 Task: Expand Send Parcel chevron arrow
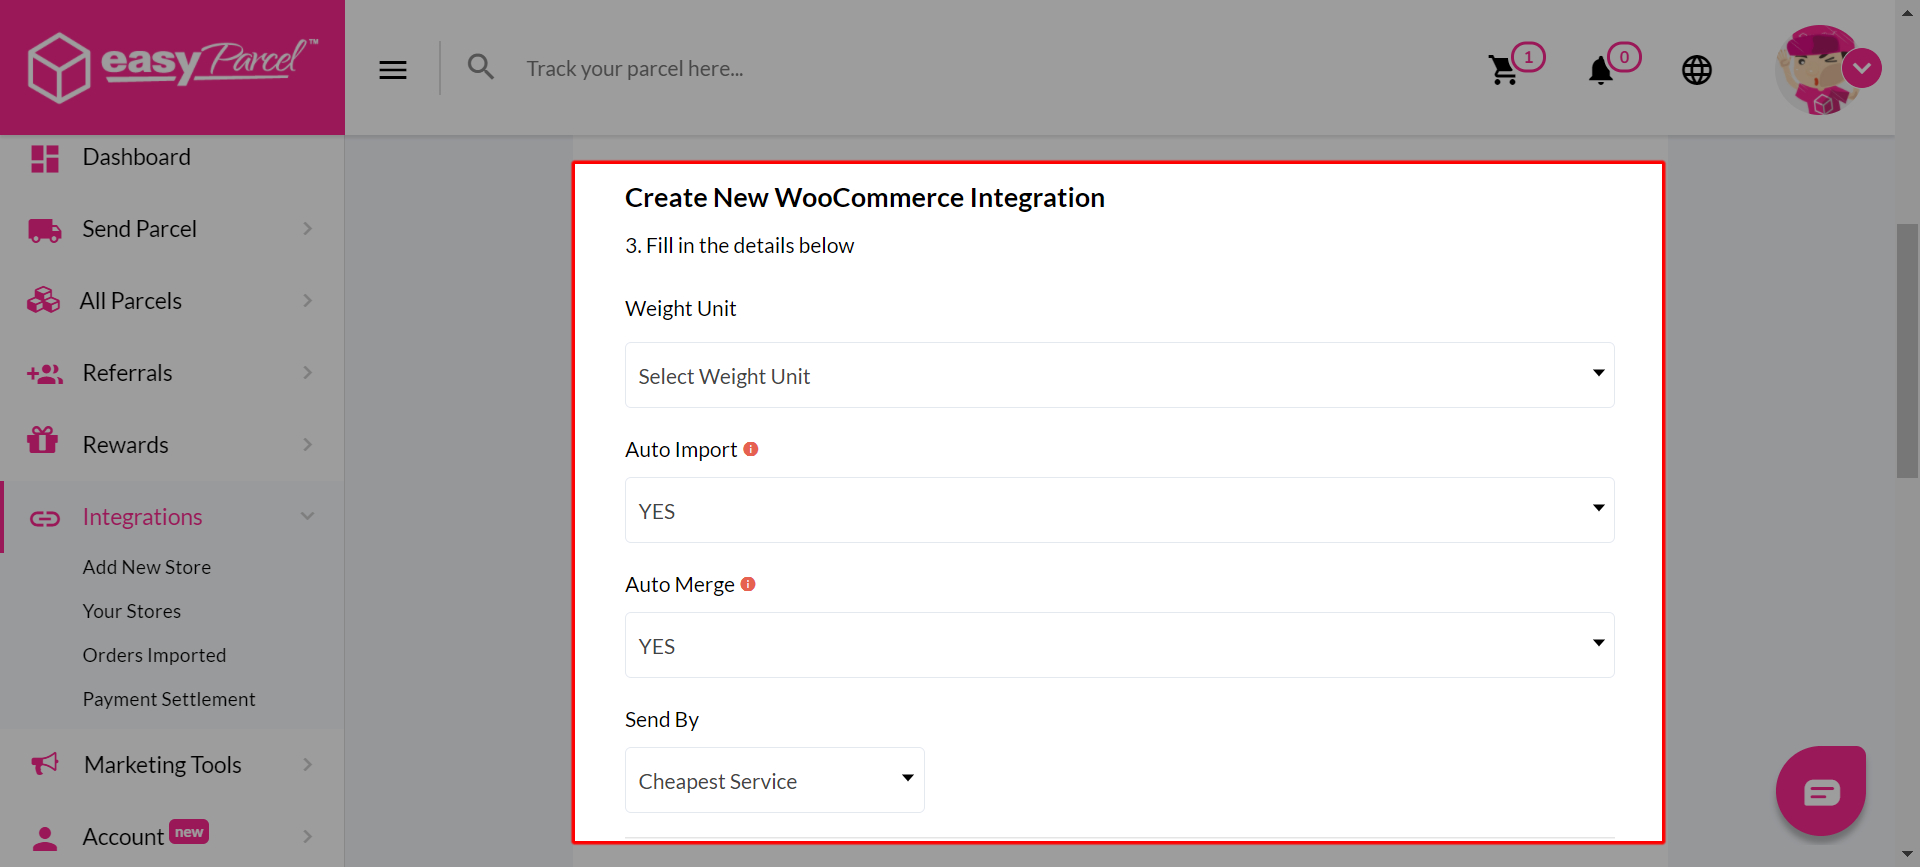tap(308, 229)
